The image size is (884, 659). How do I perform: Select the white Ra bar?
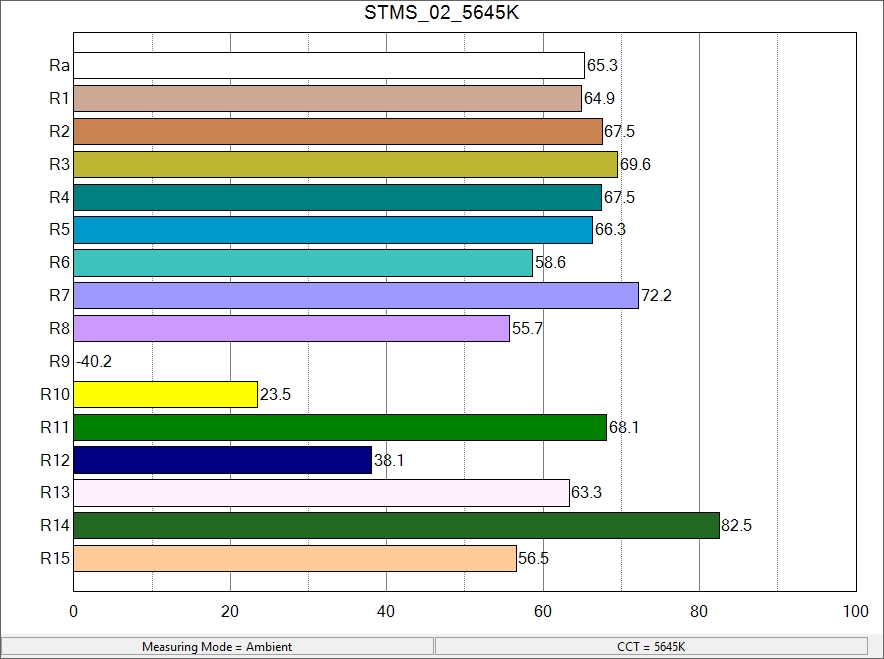[x=329, y=65]
